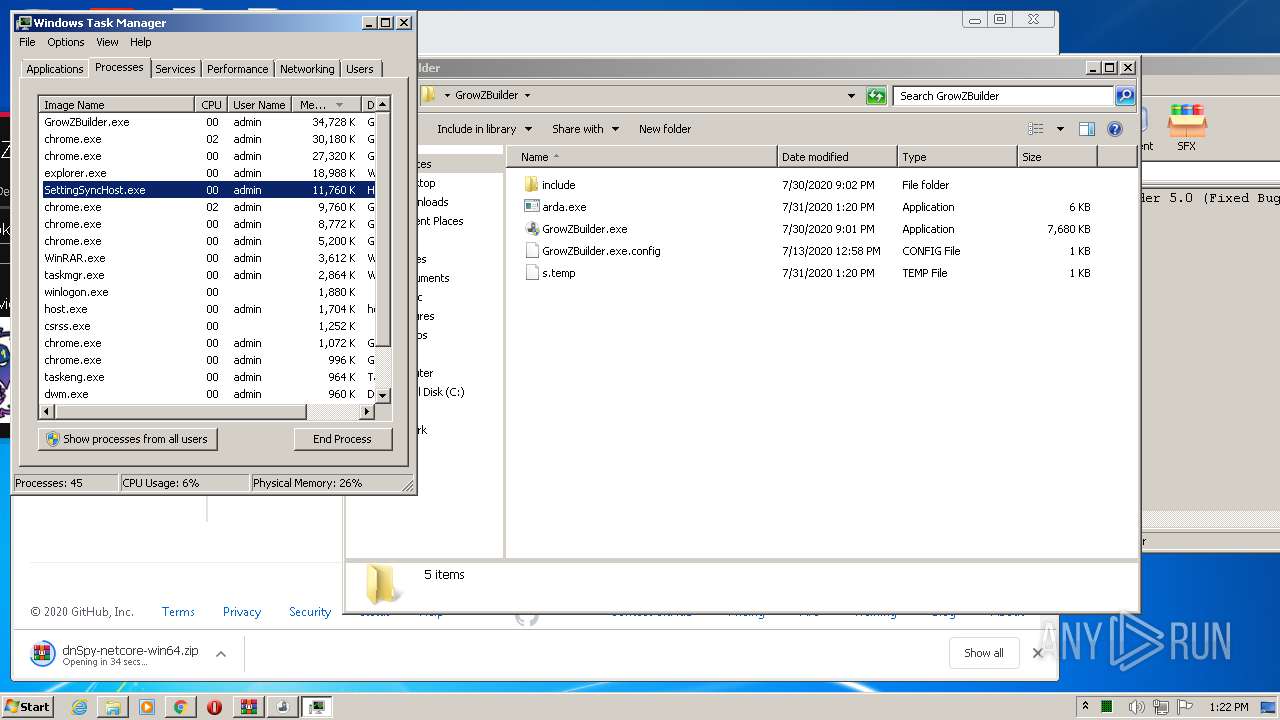Launch Windows Media Player from taskbar

tap(147, 707)
